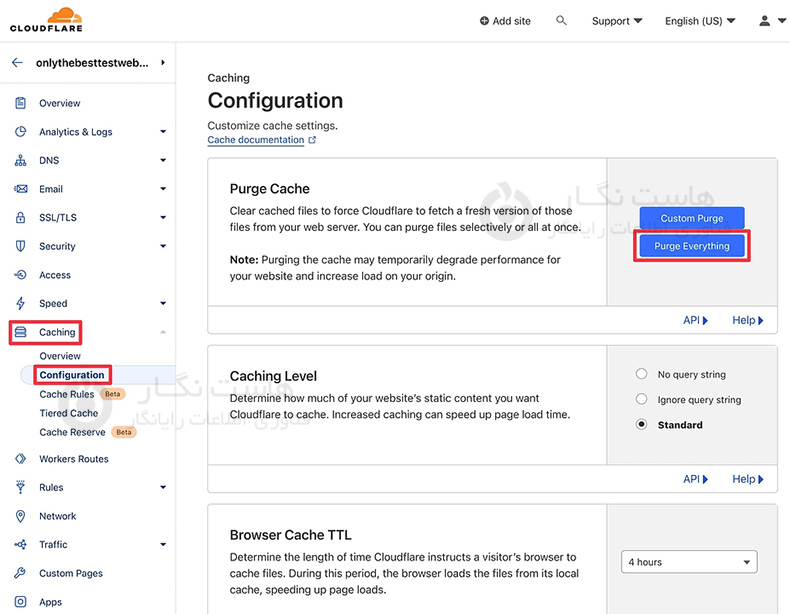Go to Tiered Cache page
The height and width of the screenshot is (614, 790).
click(69, 413)
